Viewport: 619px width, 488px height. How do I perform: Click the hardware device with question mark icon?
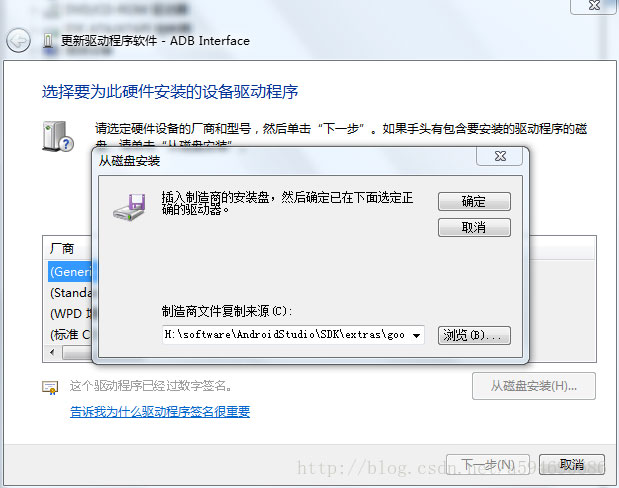click(58, 136)
